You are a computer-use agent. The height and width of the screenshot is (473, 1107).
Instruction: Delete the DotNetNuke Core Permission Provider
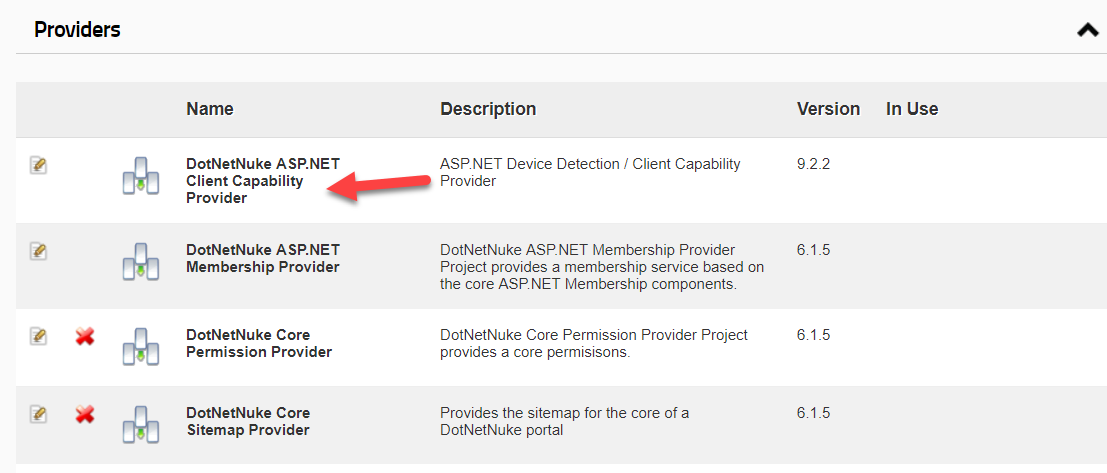click(85, 337)
